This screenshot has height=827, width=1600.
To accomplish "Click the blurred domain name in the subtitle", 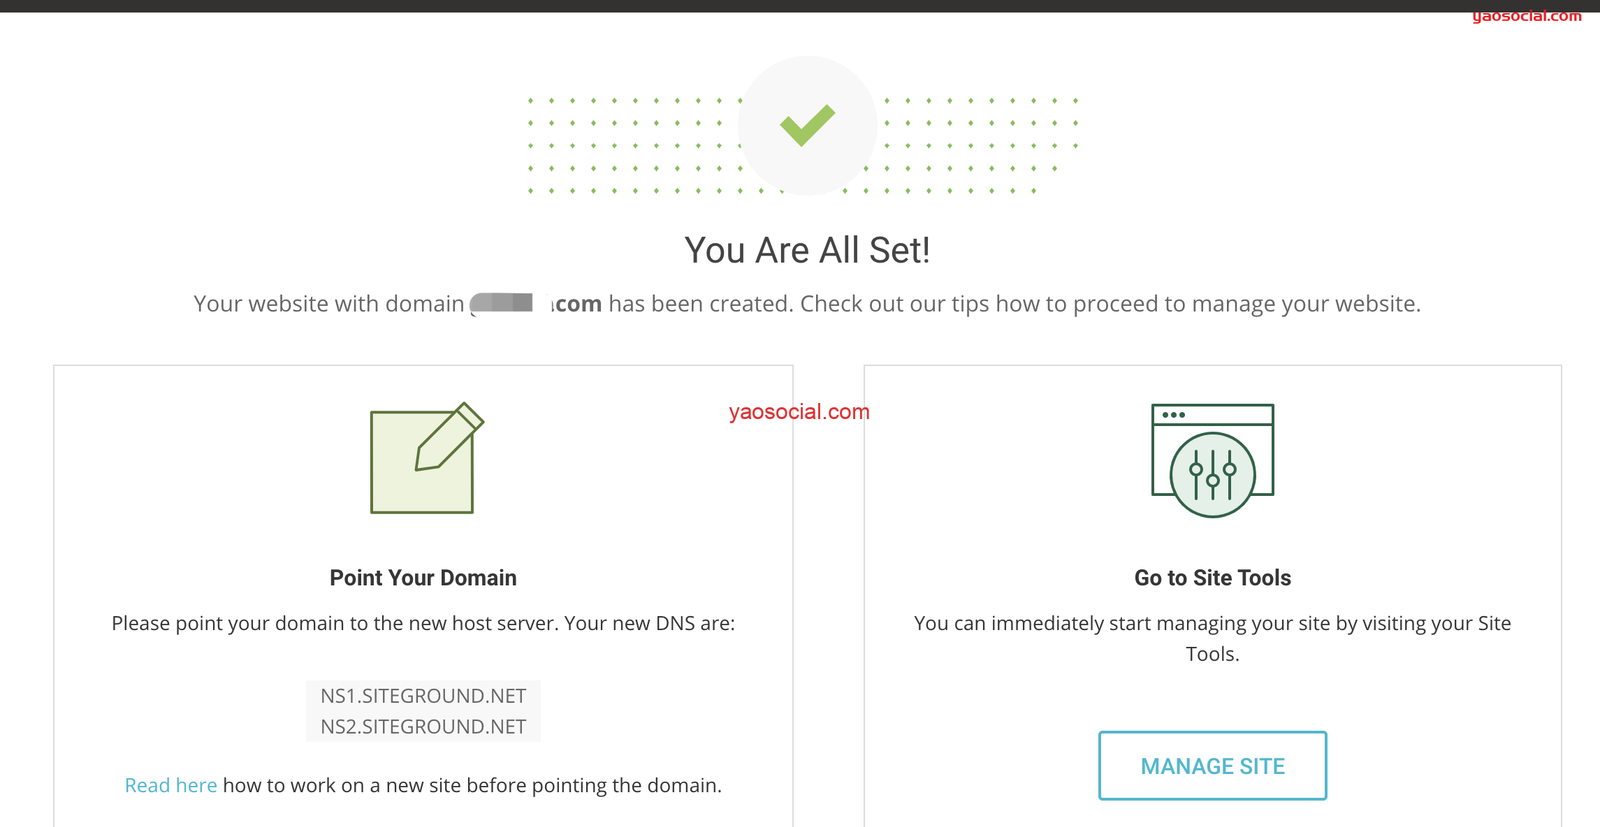I will (x=503, y=303).
